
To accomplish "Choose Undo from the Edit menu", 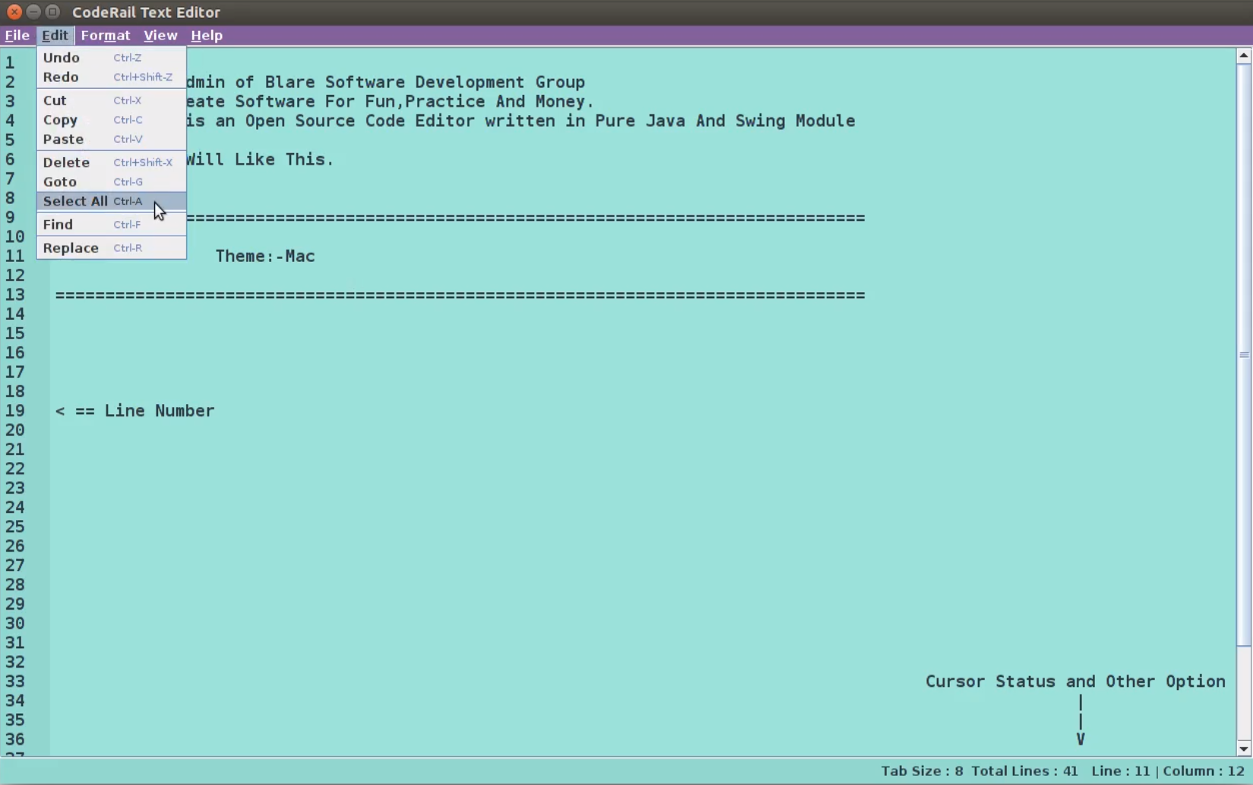I will click(111, 58).
